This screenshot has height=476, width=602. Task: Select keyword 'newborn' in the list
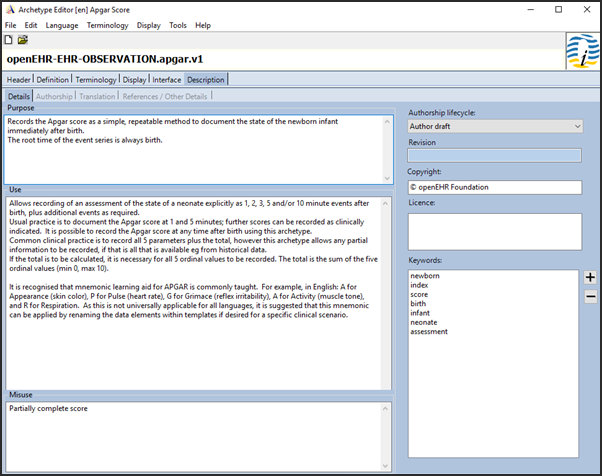[425, 276]
